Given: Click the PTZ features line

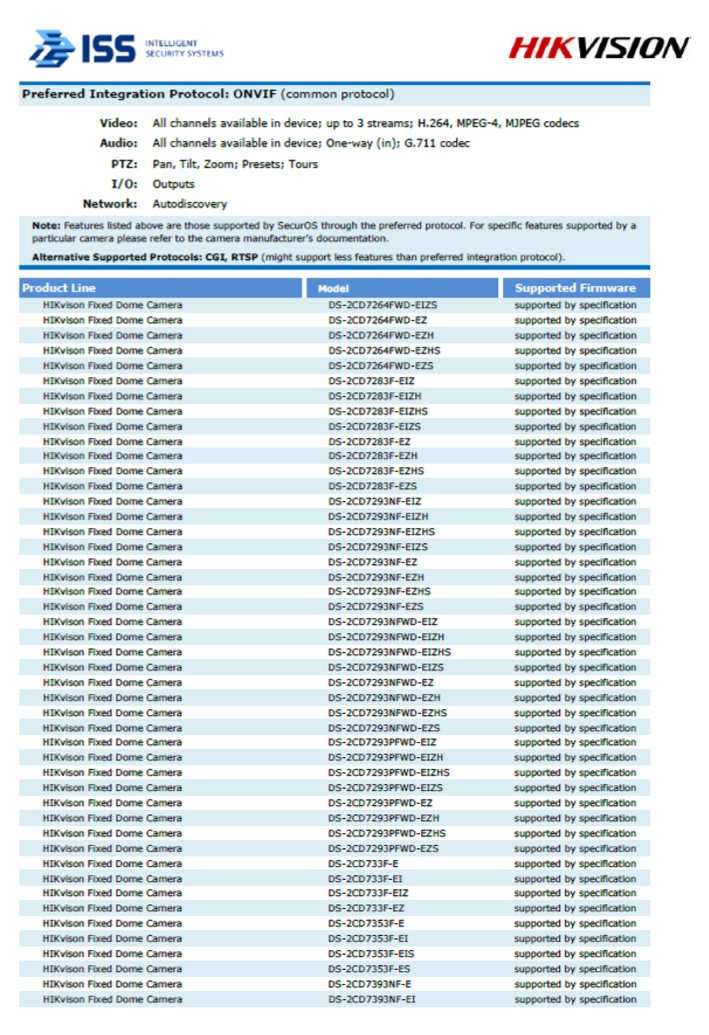Looking at the screenshot, I should (235, 164).
